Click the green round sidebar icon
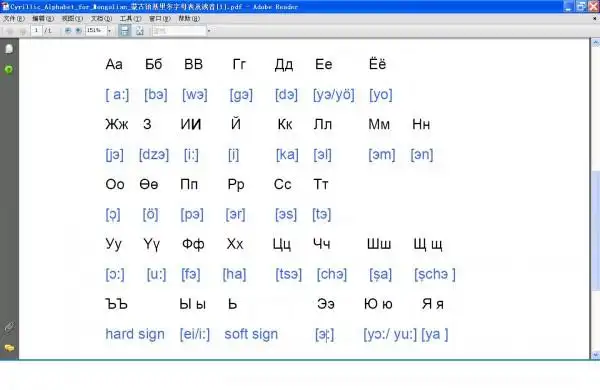The image size is (600, 390). coord(8,69)
